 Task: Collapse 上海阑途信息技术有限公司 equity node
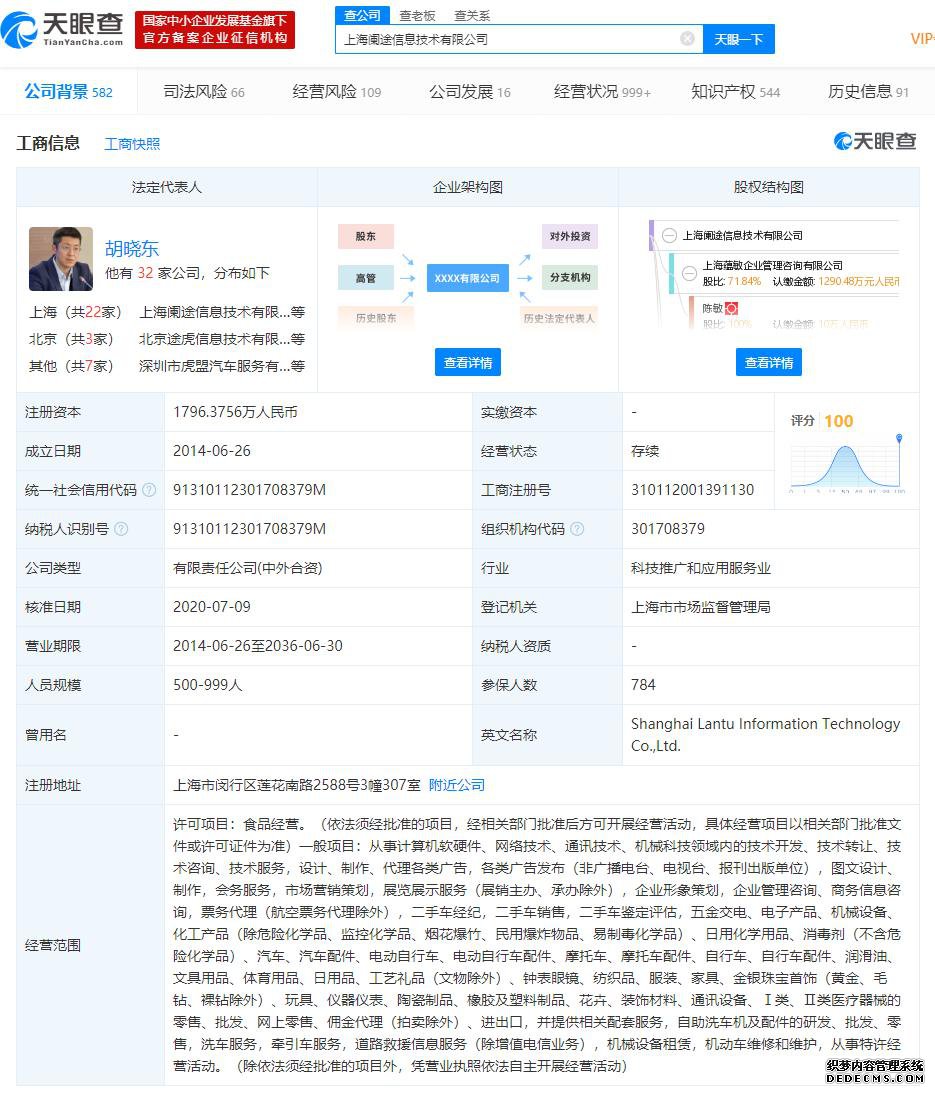click(x=669, y=236)
